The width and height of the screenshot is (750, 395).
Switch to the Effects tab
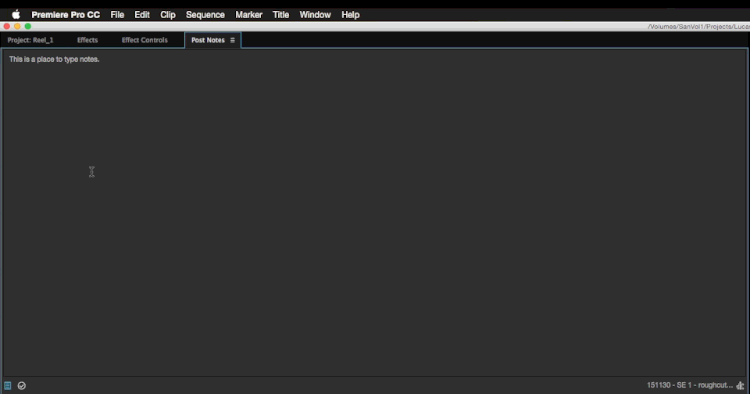click(88, 40)
